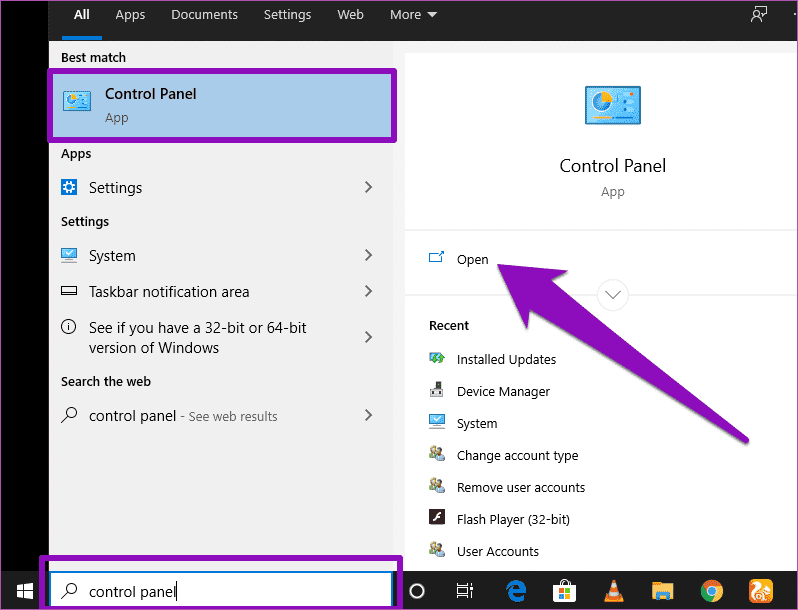The image size is (798, 610).
Task: Switch to the Web tab
Action: pos(350,15)
